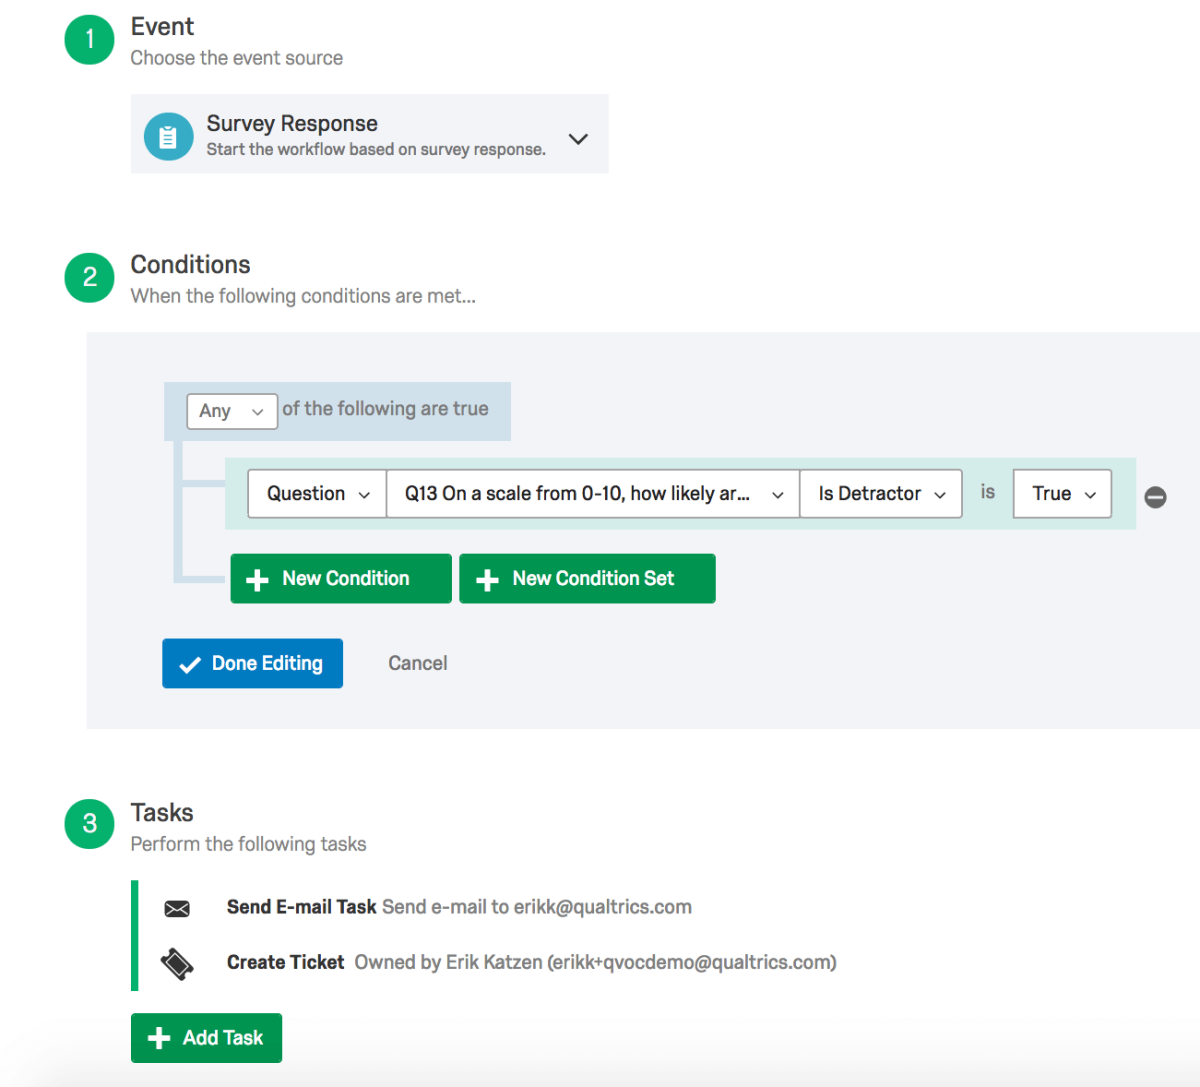Cancel editing the conditions
The image size is (1200, 1087).
tap(417, 663)
